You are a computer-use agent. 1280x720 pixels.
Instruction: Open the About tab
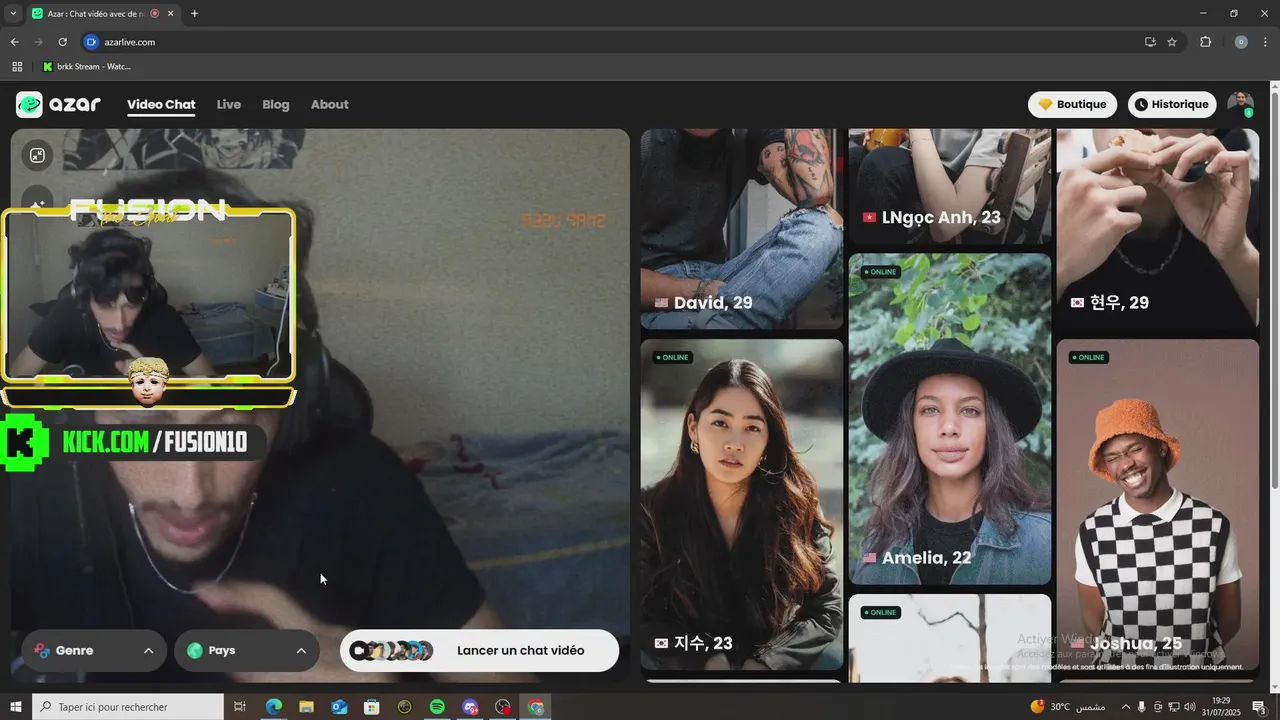click(330, 104)
